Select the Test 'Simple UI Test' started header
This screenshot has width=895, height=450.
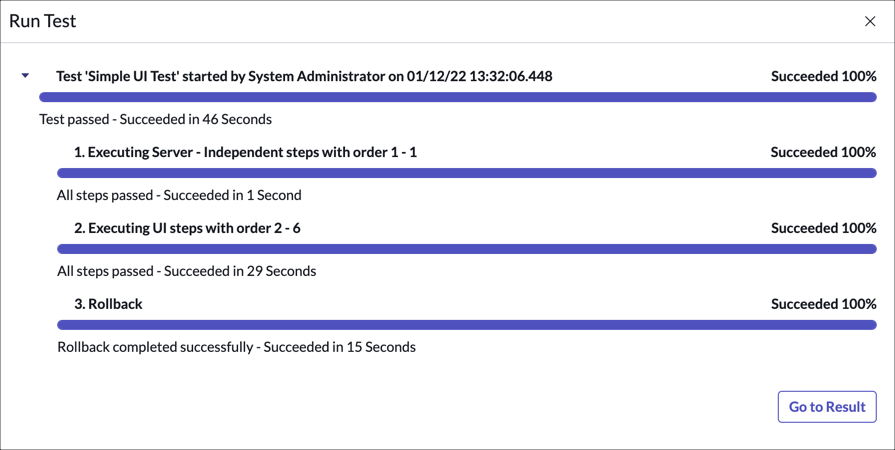coord(304,76)
